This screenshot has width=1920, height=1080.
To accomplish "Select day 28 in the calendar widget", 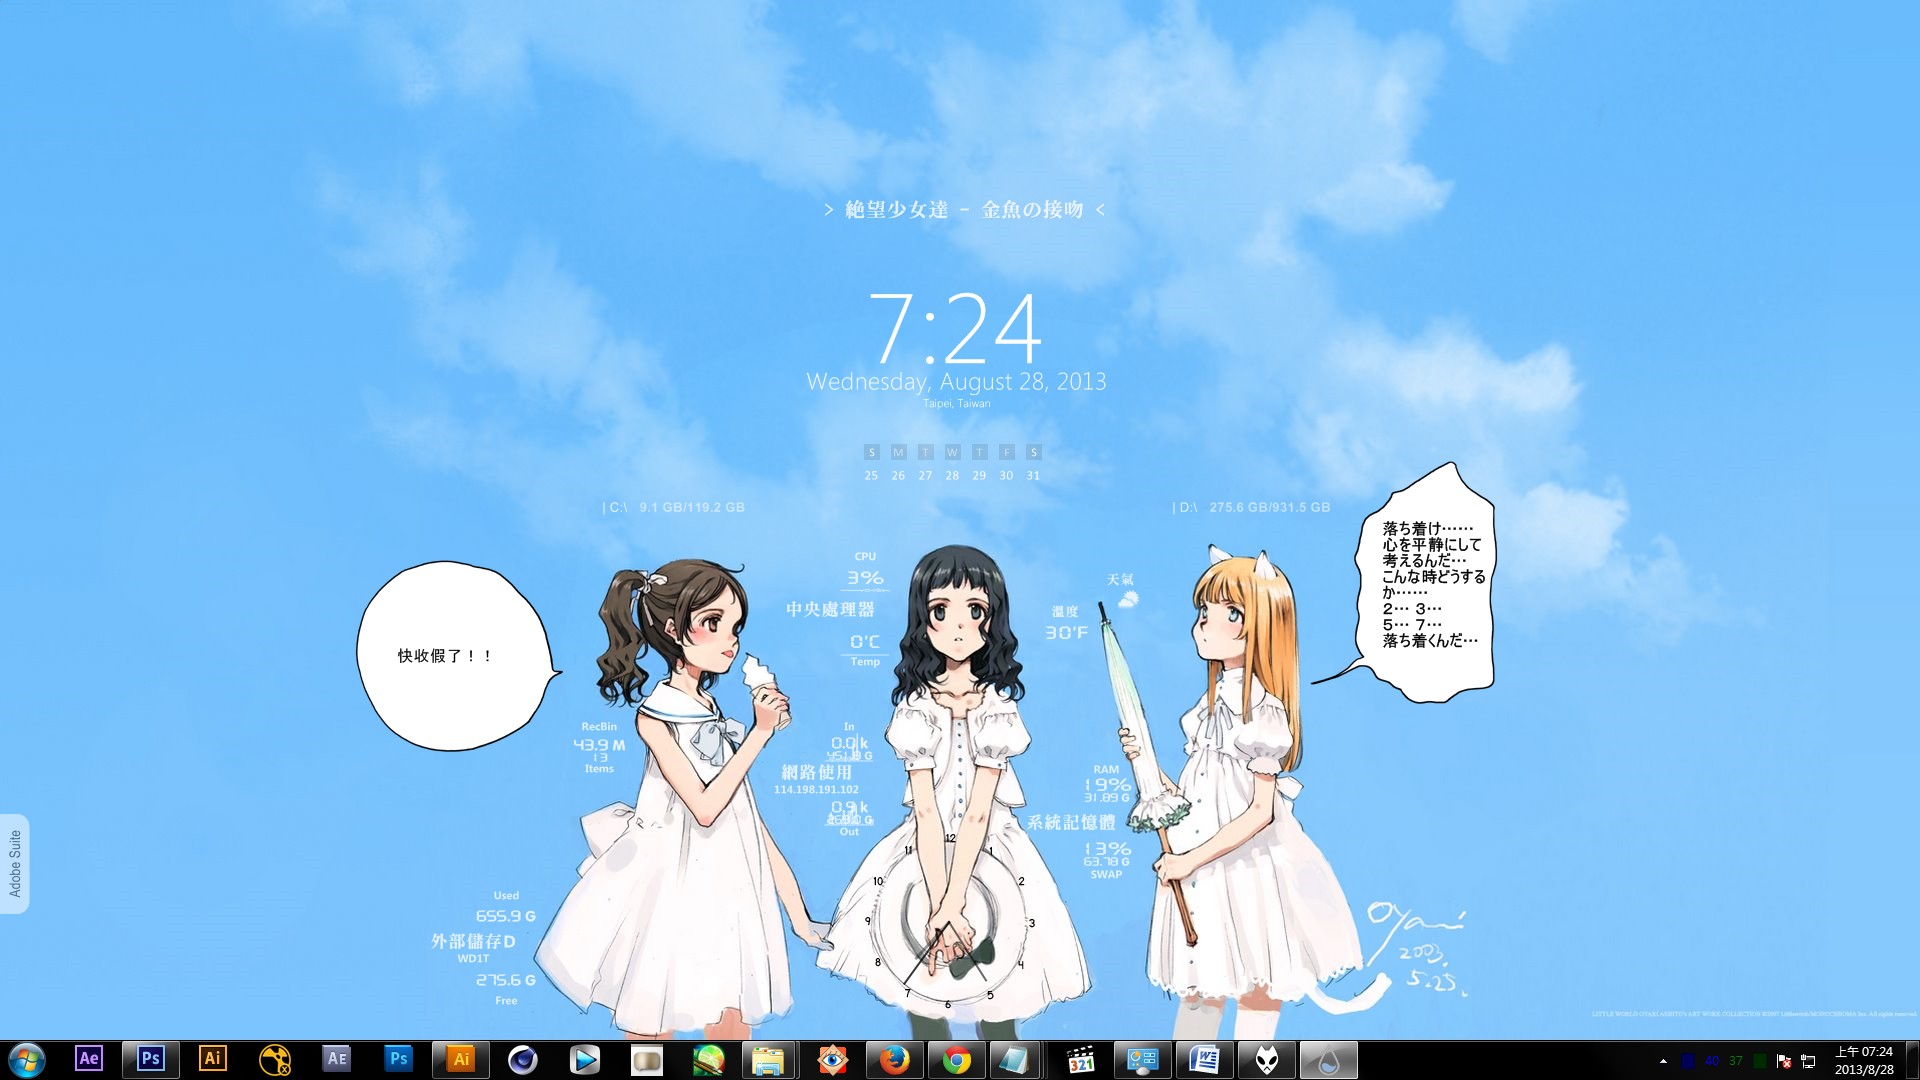I will (952, 476).
